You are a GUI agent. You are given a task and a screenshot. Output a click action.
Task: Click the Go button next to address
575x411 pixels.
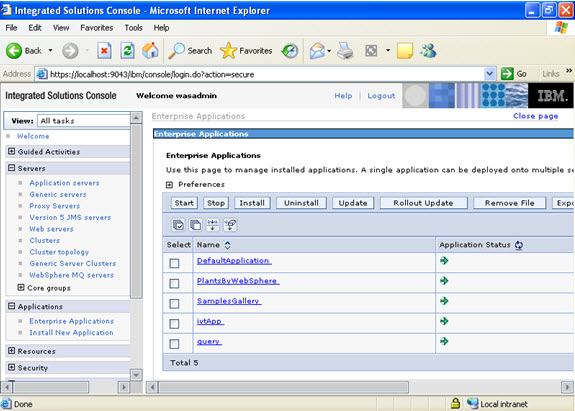pos(514,74)
